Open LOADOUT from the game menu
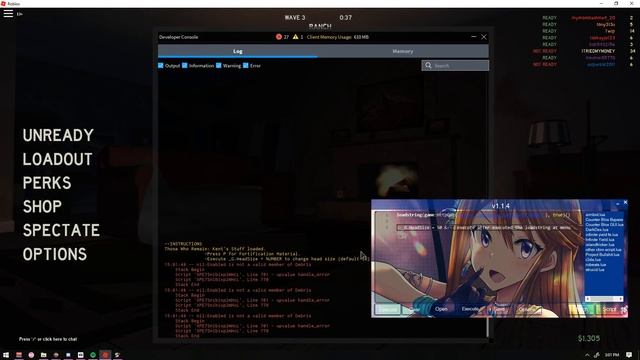640x360 pixels. tap(58, 159)
